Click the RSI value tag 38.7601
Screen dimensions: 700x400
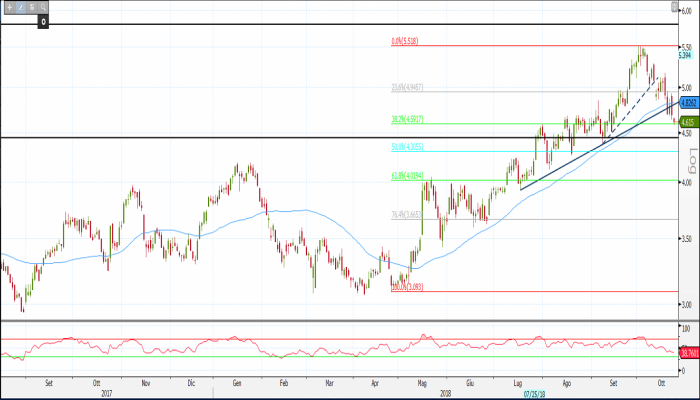[x=688, y=352]
